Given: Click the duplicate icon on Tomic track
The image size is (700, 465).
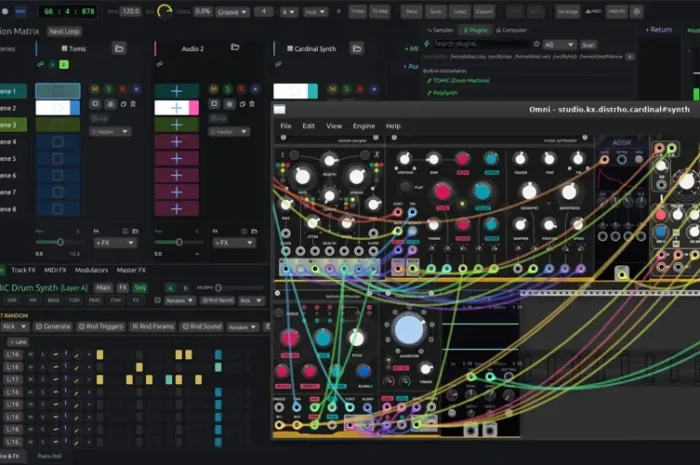Looking at the screenshot, I should click(x=124, y=104).
